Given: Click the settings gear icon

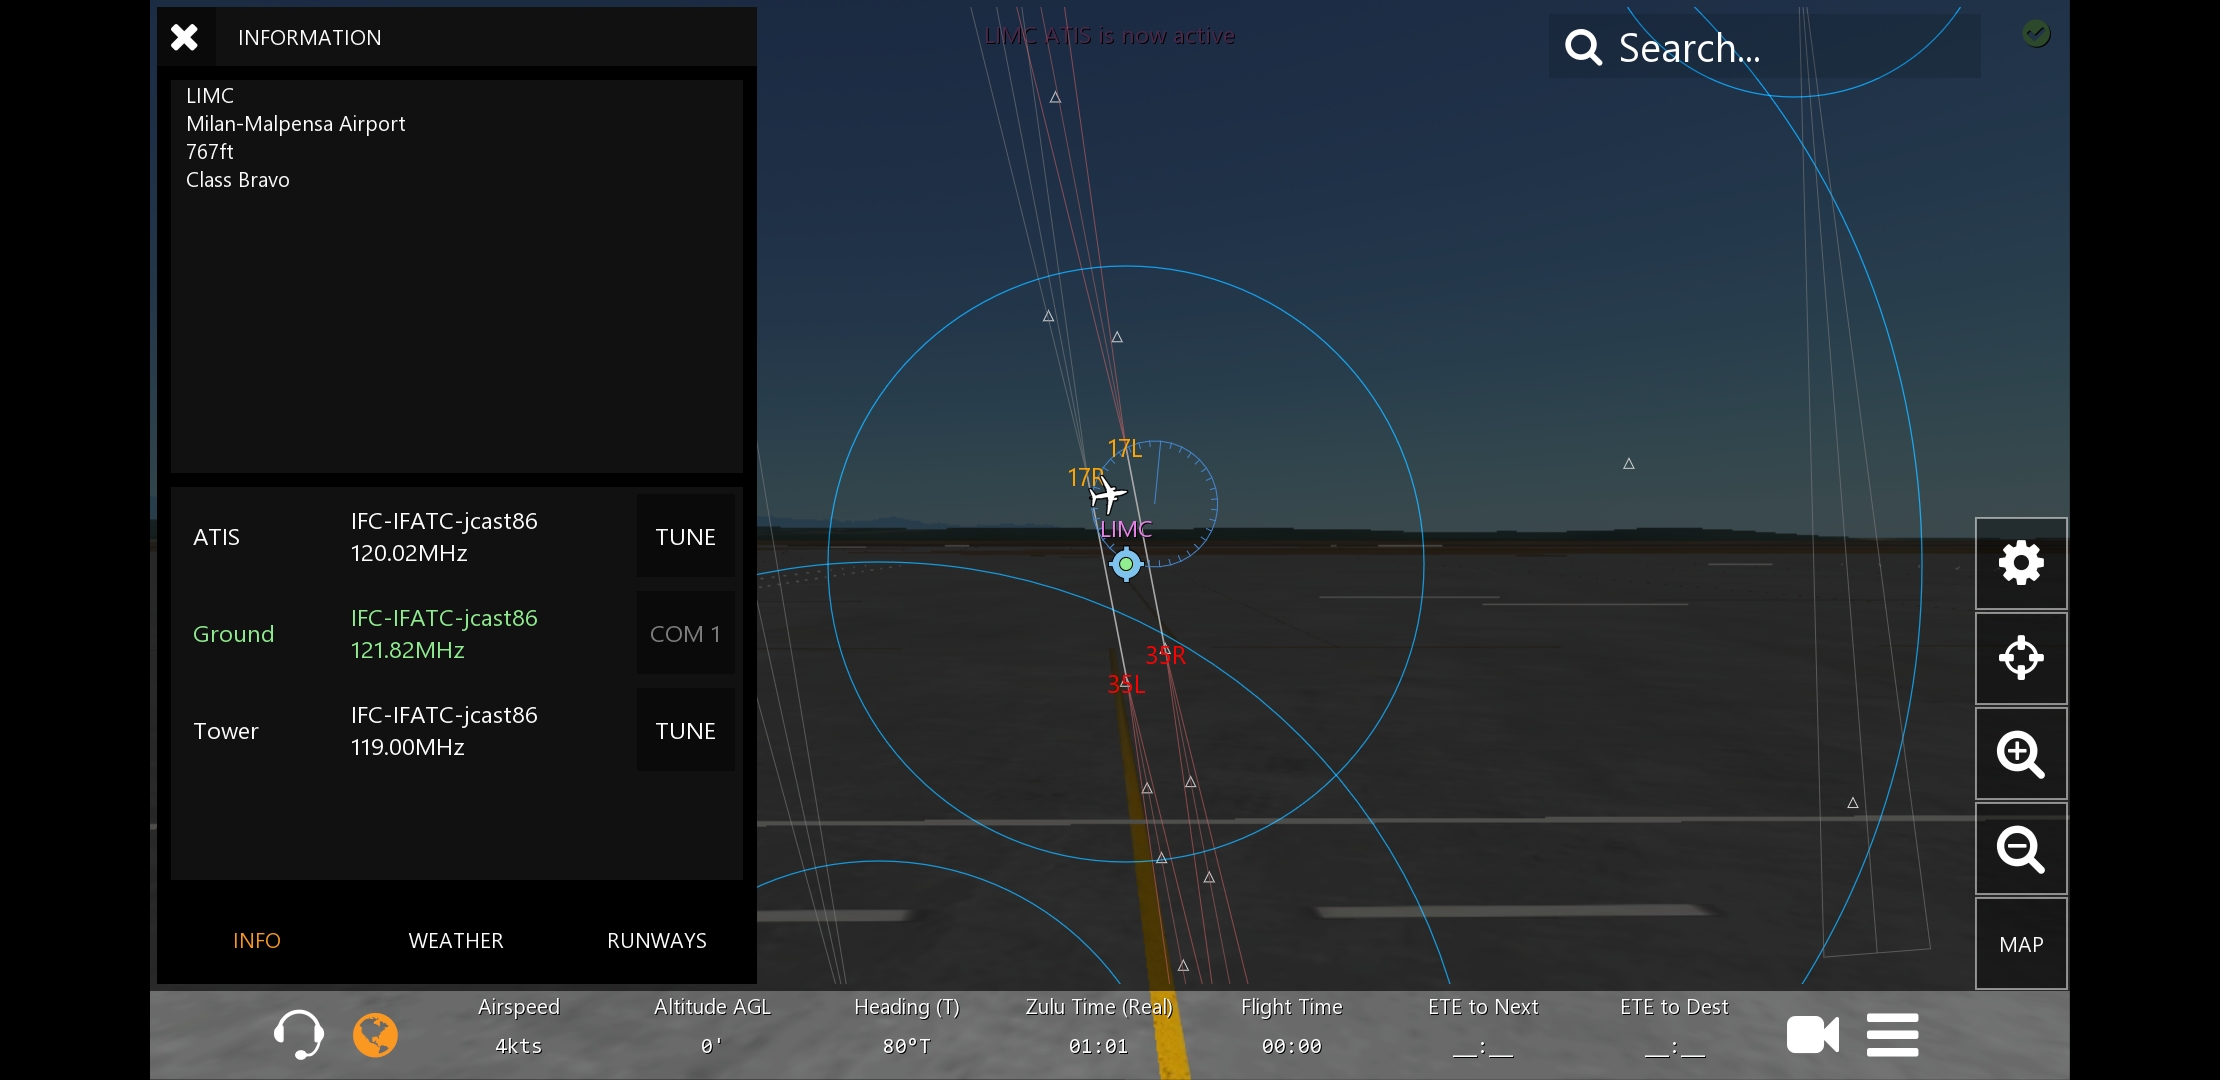Looking at the screenshot, I should [x=2020, y=563].
